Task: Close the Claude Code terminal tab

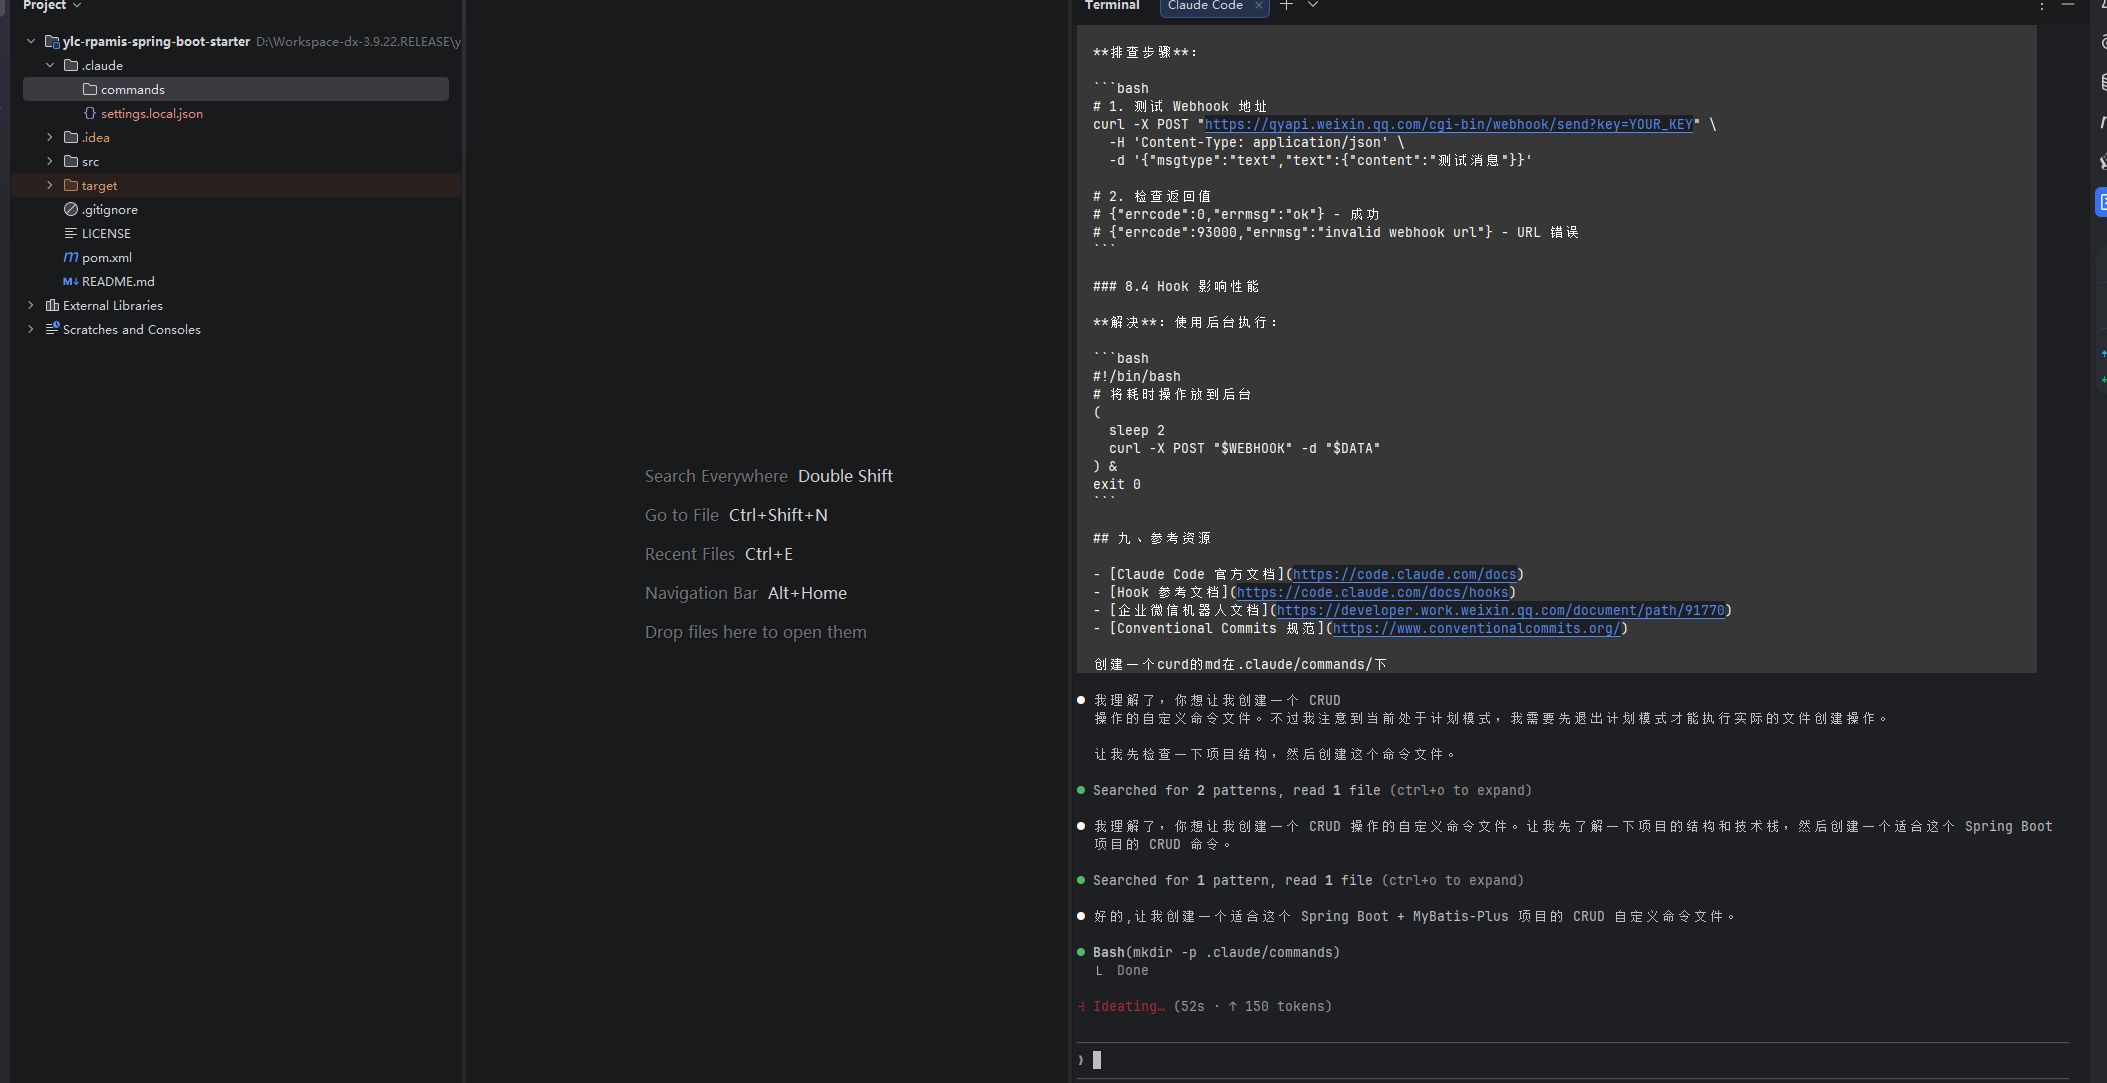Action: coord(1259,5)
